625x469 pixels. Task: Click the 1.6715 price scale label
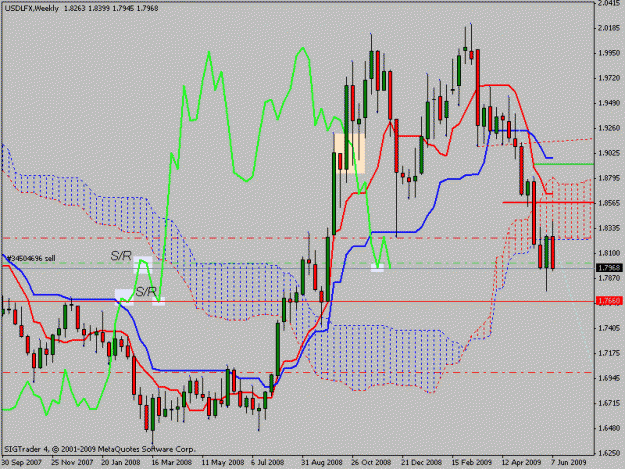[610, 404]
